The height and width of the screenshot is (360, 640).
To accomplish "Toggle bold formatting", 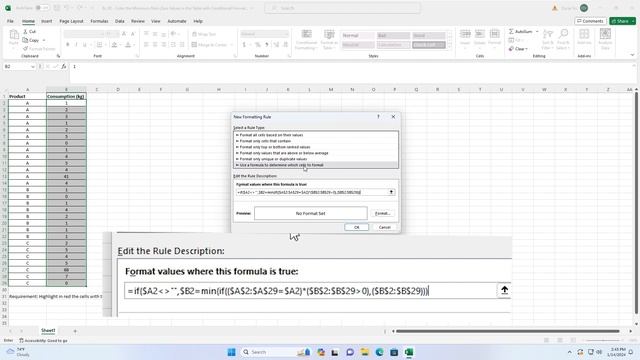I will (x=68, y=44).
